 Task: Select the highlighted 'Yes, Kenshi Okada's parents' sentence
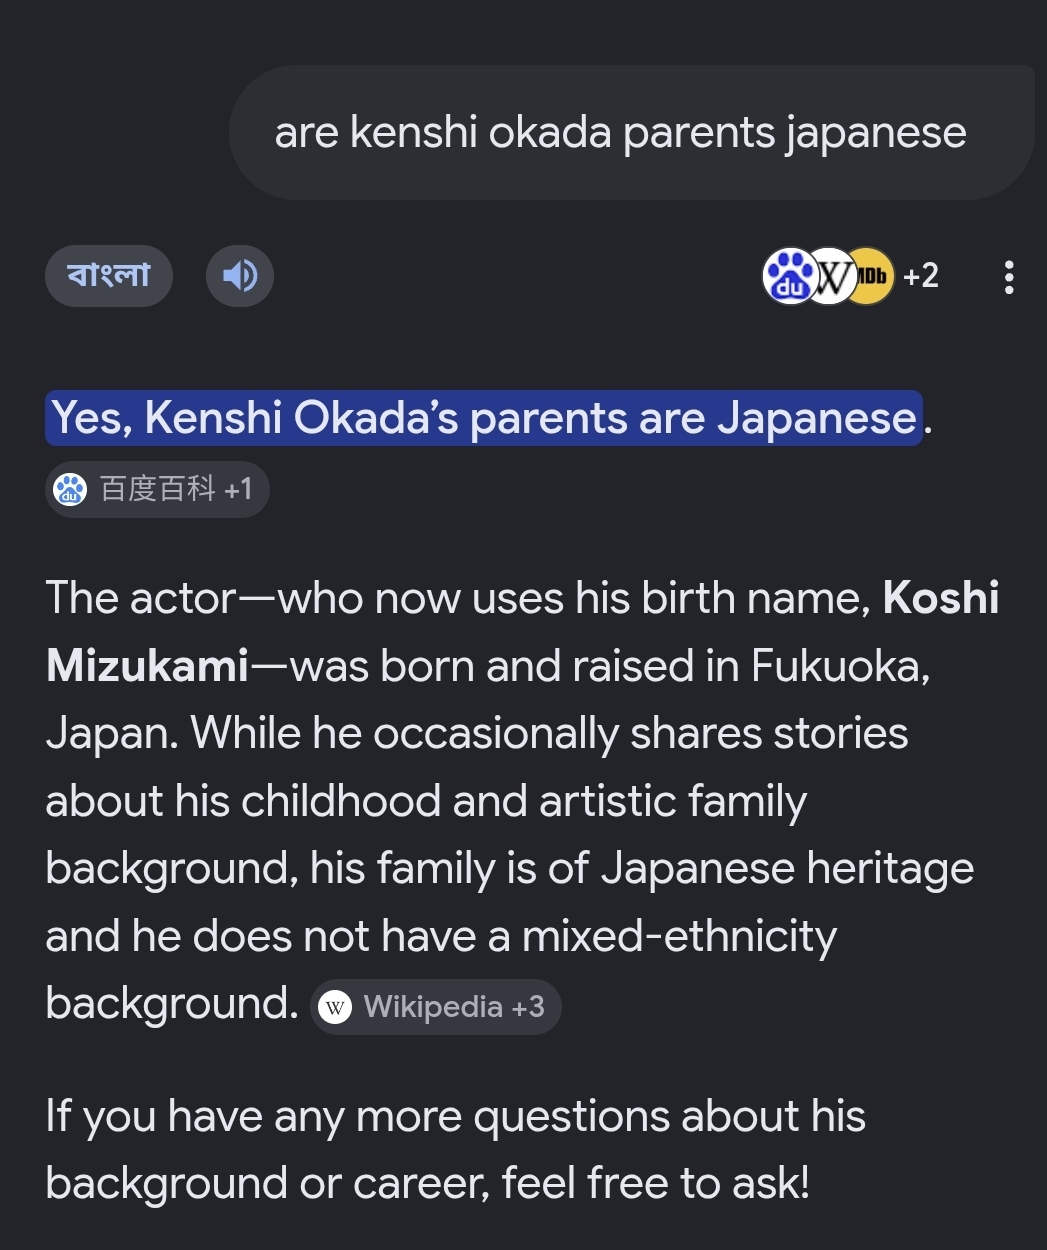pyautogui.click(x=484, y=418)
